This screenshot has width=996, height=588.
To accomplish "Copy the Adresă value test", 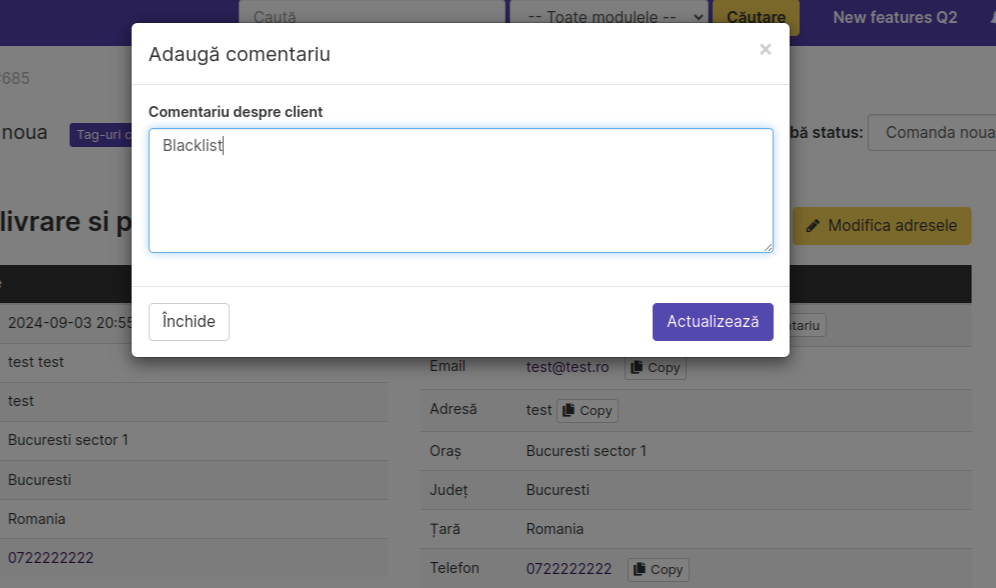I will 588,410.
